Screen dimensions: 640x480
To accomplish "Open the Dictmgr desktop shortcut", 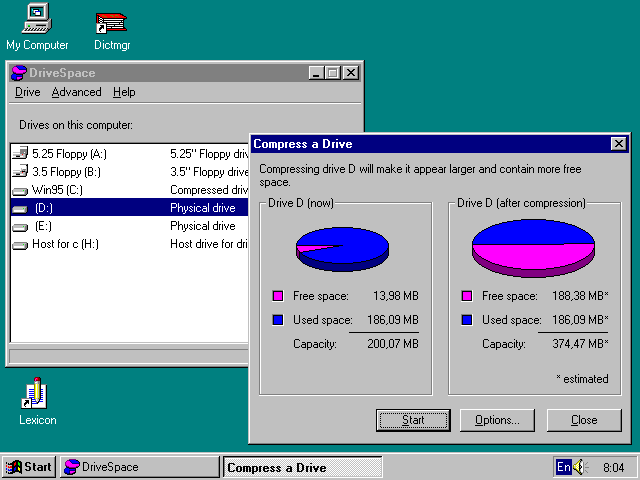I will pos(111,22).
